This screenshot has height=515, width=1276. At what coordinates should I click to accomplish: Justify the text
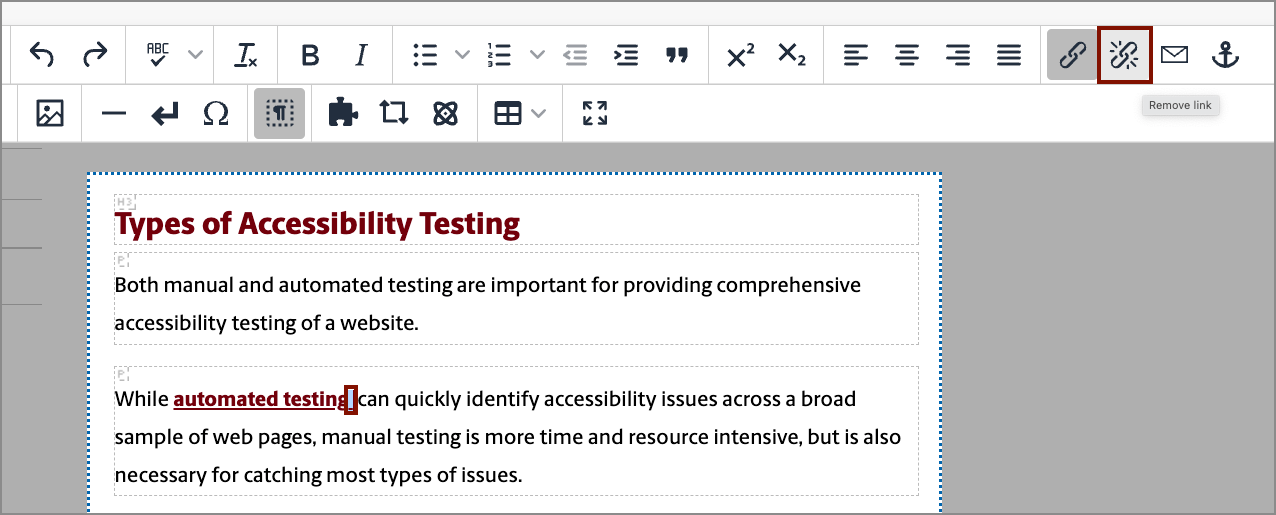pos(1009,55)
